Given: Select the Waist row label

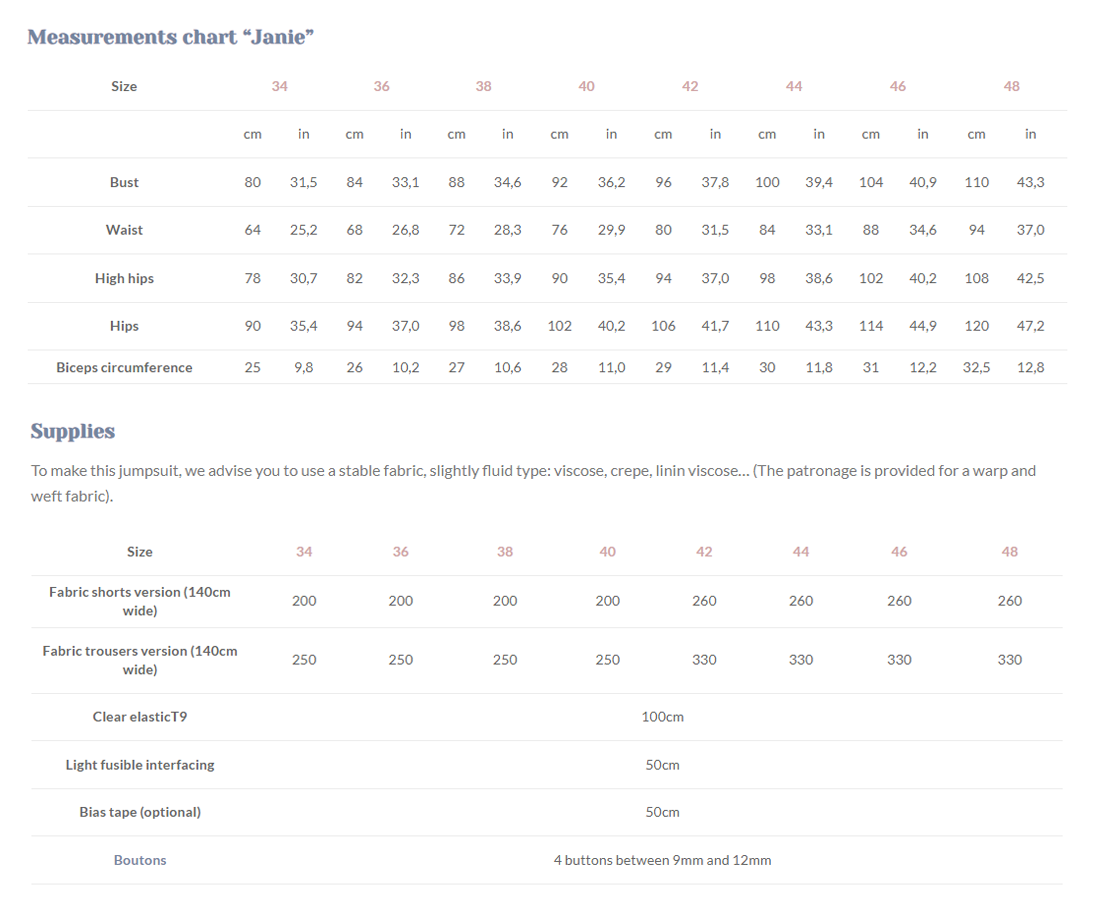Looking at the screenshot, I should 124,230.
